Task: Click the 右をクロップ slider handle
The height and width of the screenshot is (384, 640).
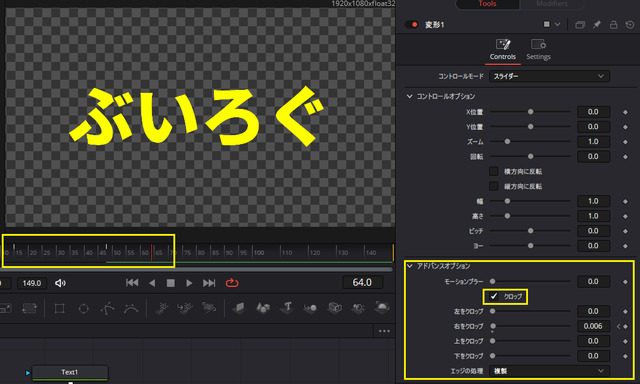Action: [493, 326]
